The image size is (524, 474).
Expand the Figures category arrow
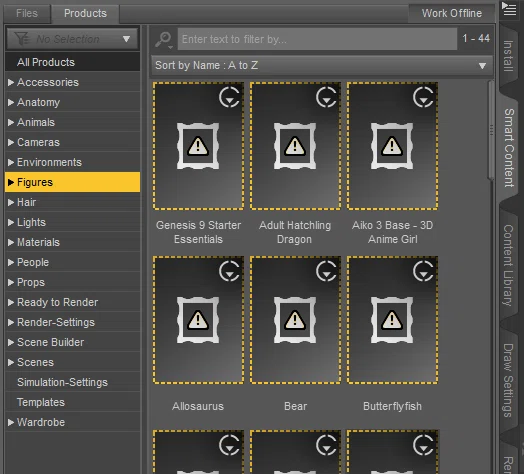11,182
